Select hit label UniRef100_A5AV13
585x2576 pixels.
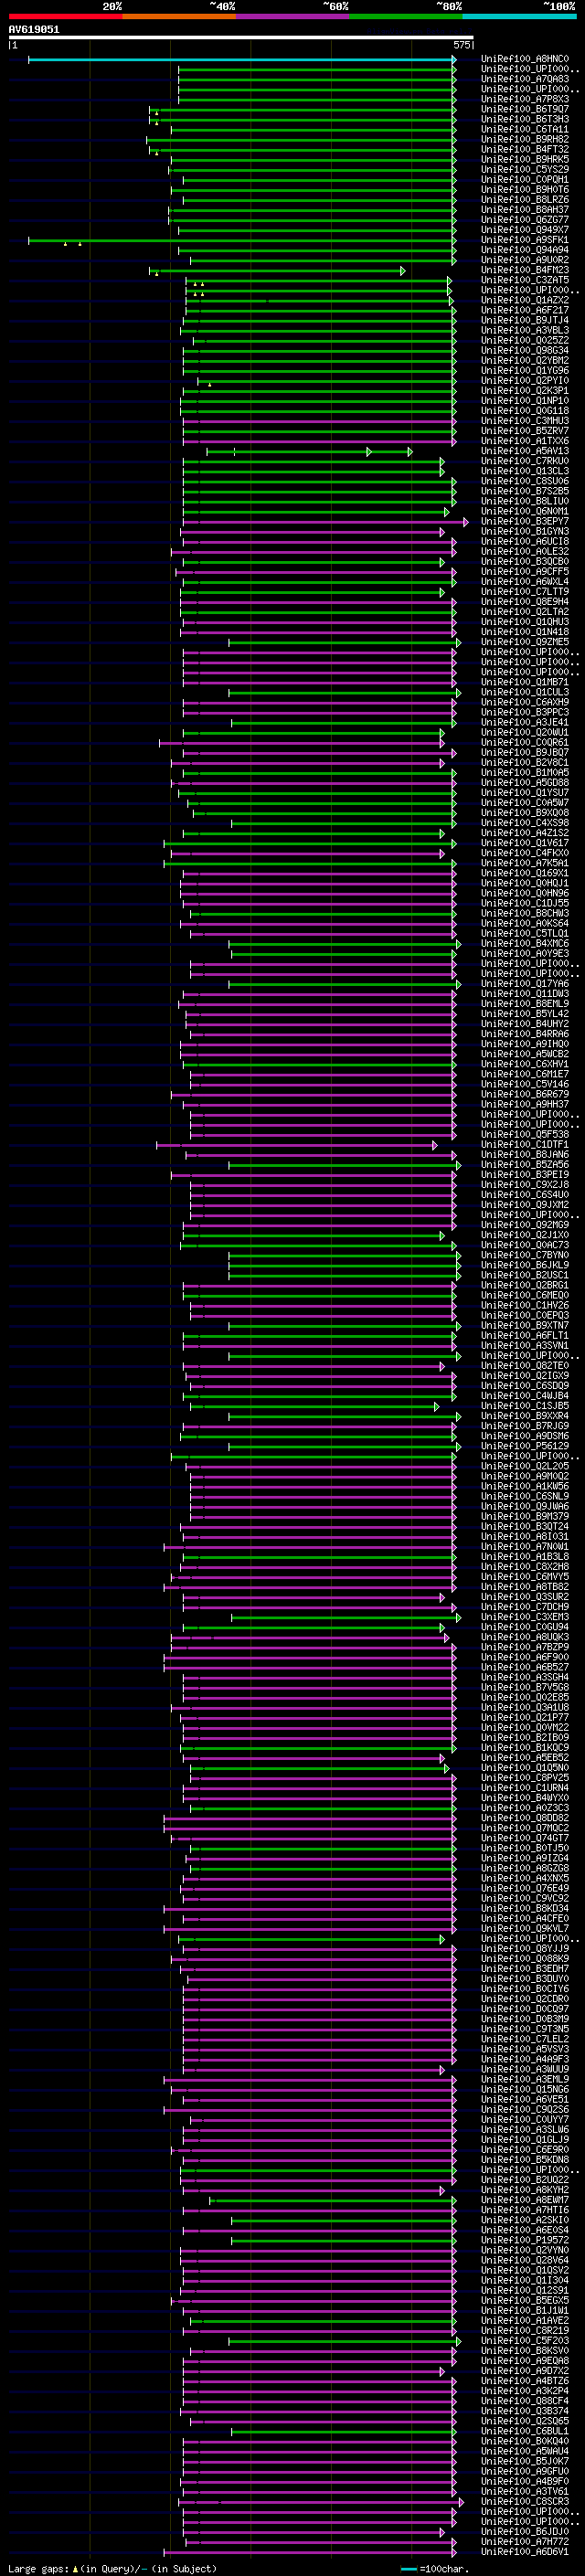(524, 451)
